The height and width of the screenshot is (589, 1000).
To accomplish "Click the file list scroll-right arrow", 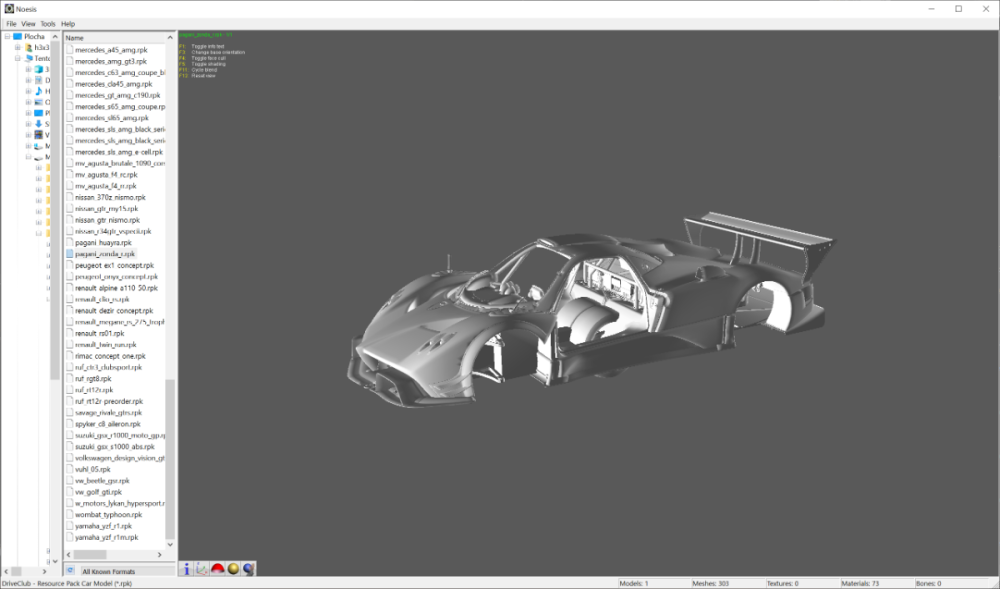I will coord(159,555).
